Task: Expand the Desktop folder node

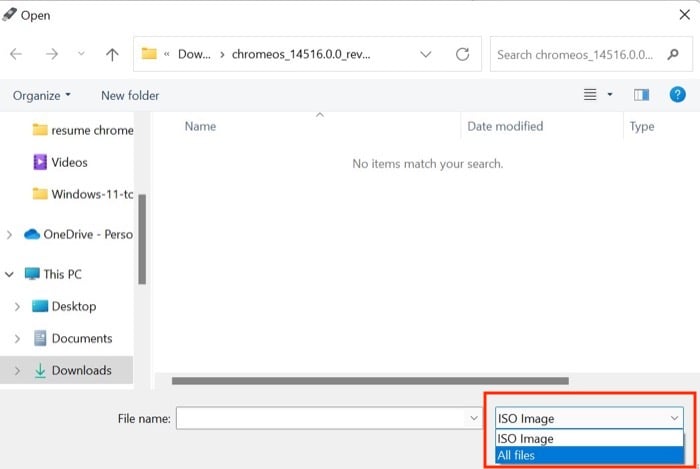Action: point(17,307)
